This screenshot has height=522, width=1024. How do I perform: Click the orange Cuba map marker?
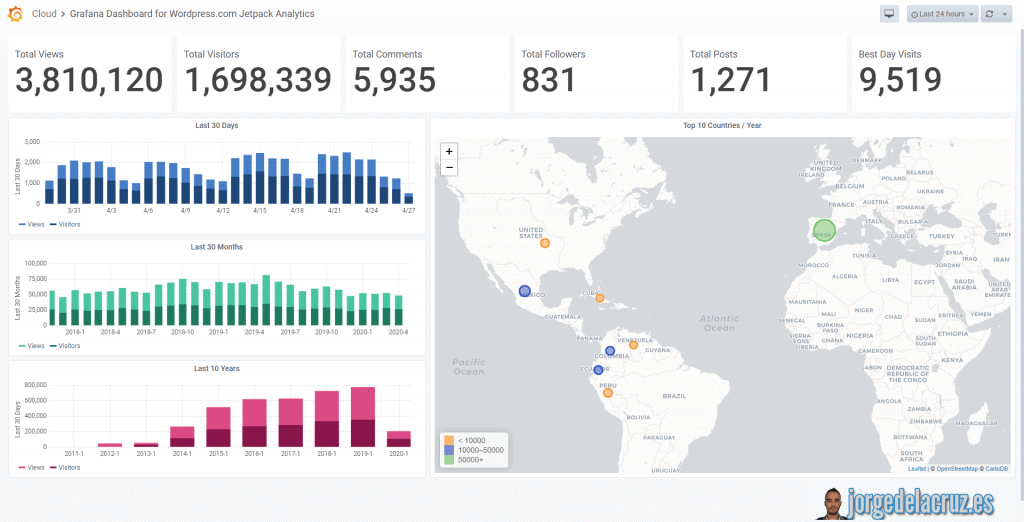tap(600, 298)
